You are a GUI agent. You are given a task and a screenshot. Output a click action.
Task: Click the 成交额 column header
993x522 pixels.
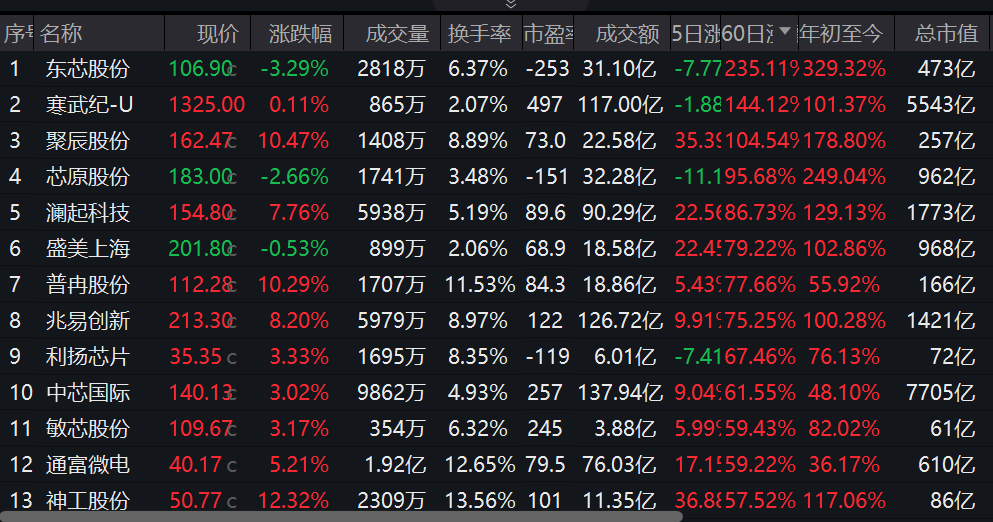point(627,34)
